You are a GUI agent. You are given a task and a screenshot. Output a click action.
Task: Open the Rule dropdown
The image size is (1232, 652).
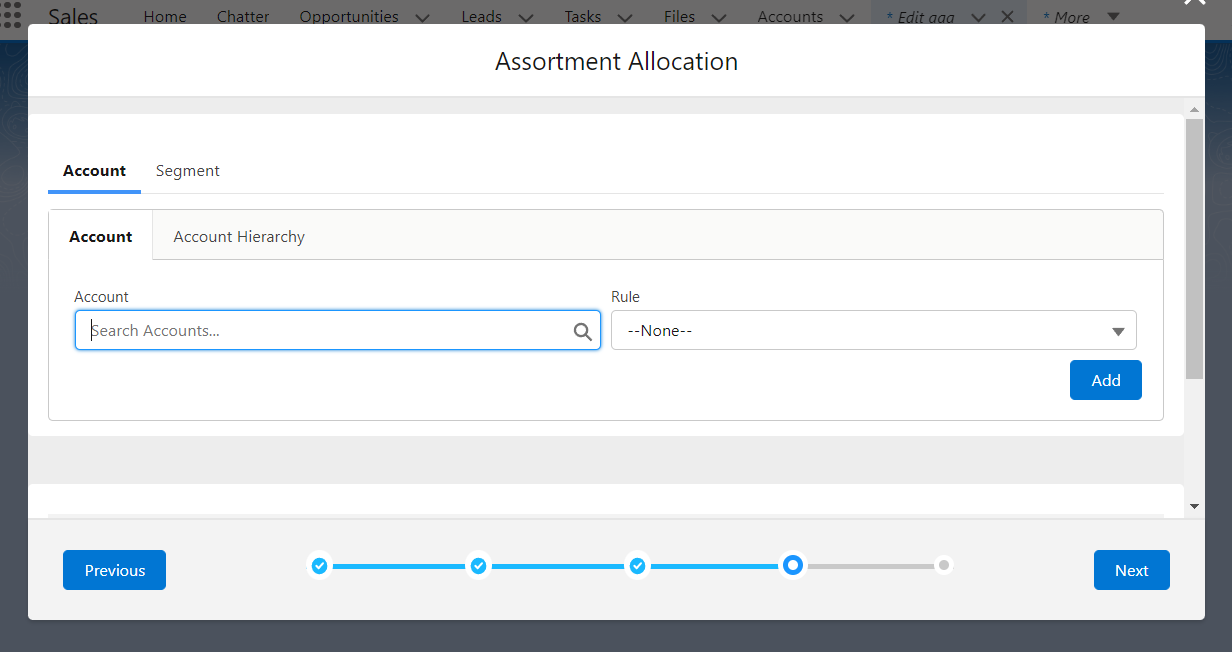click(x=873, y=331)
